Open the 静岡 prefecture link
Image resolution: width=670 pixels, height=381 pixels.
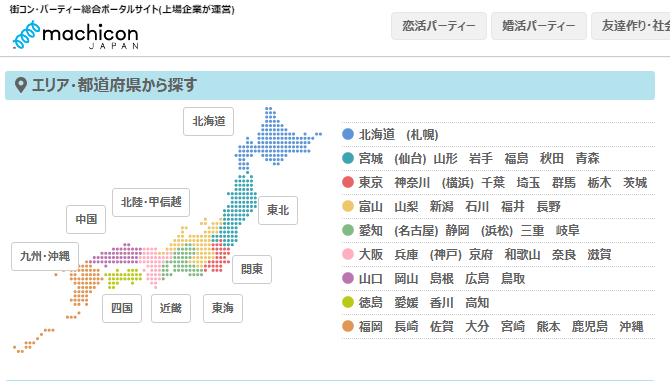tap(457, 231)
